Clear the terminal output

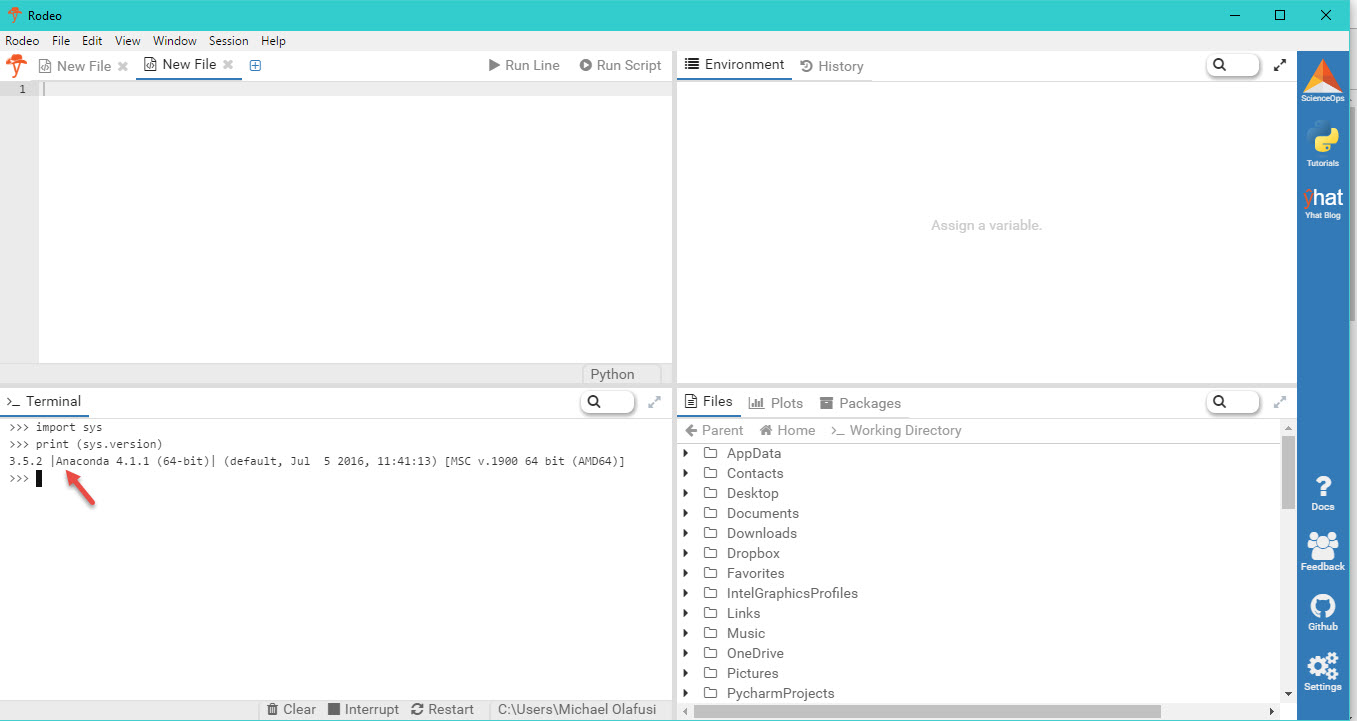[290, 709]
